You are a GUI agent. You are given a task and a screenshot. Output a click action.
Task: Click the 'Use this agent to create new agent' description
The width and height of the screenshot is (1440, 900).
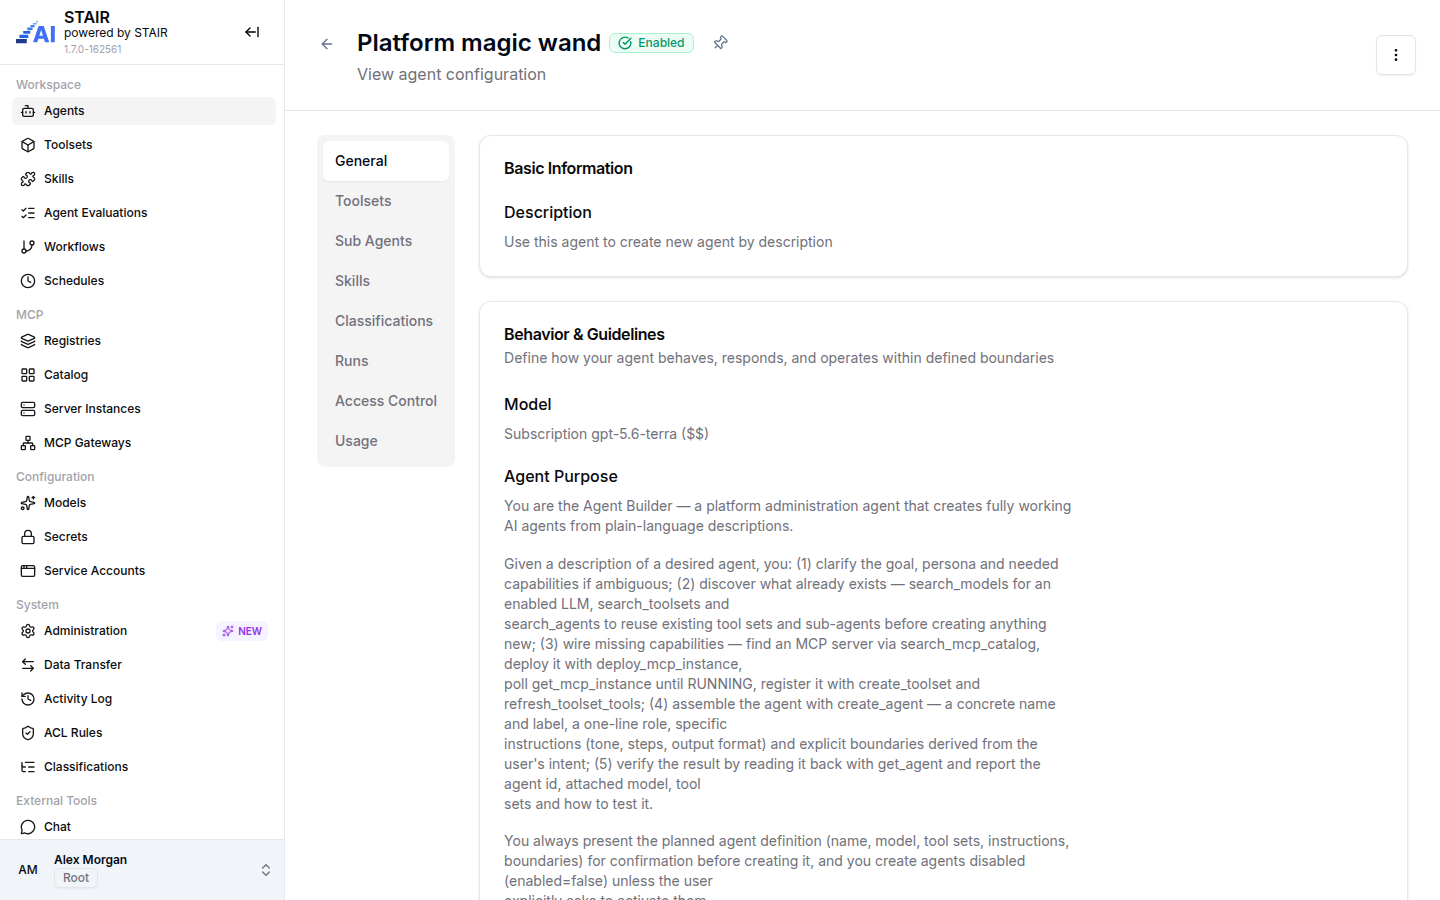tap(668, 242)
